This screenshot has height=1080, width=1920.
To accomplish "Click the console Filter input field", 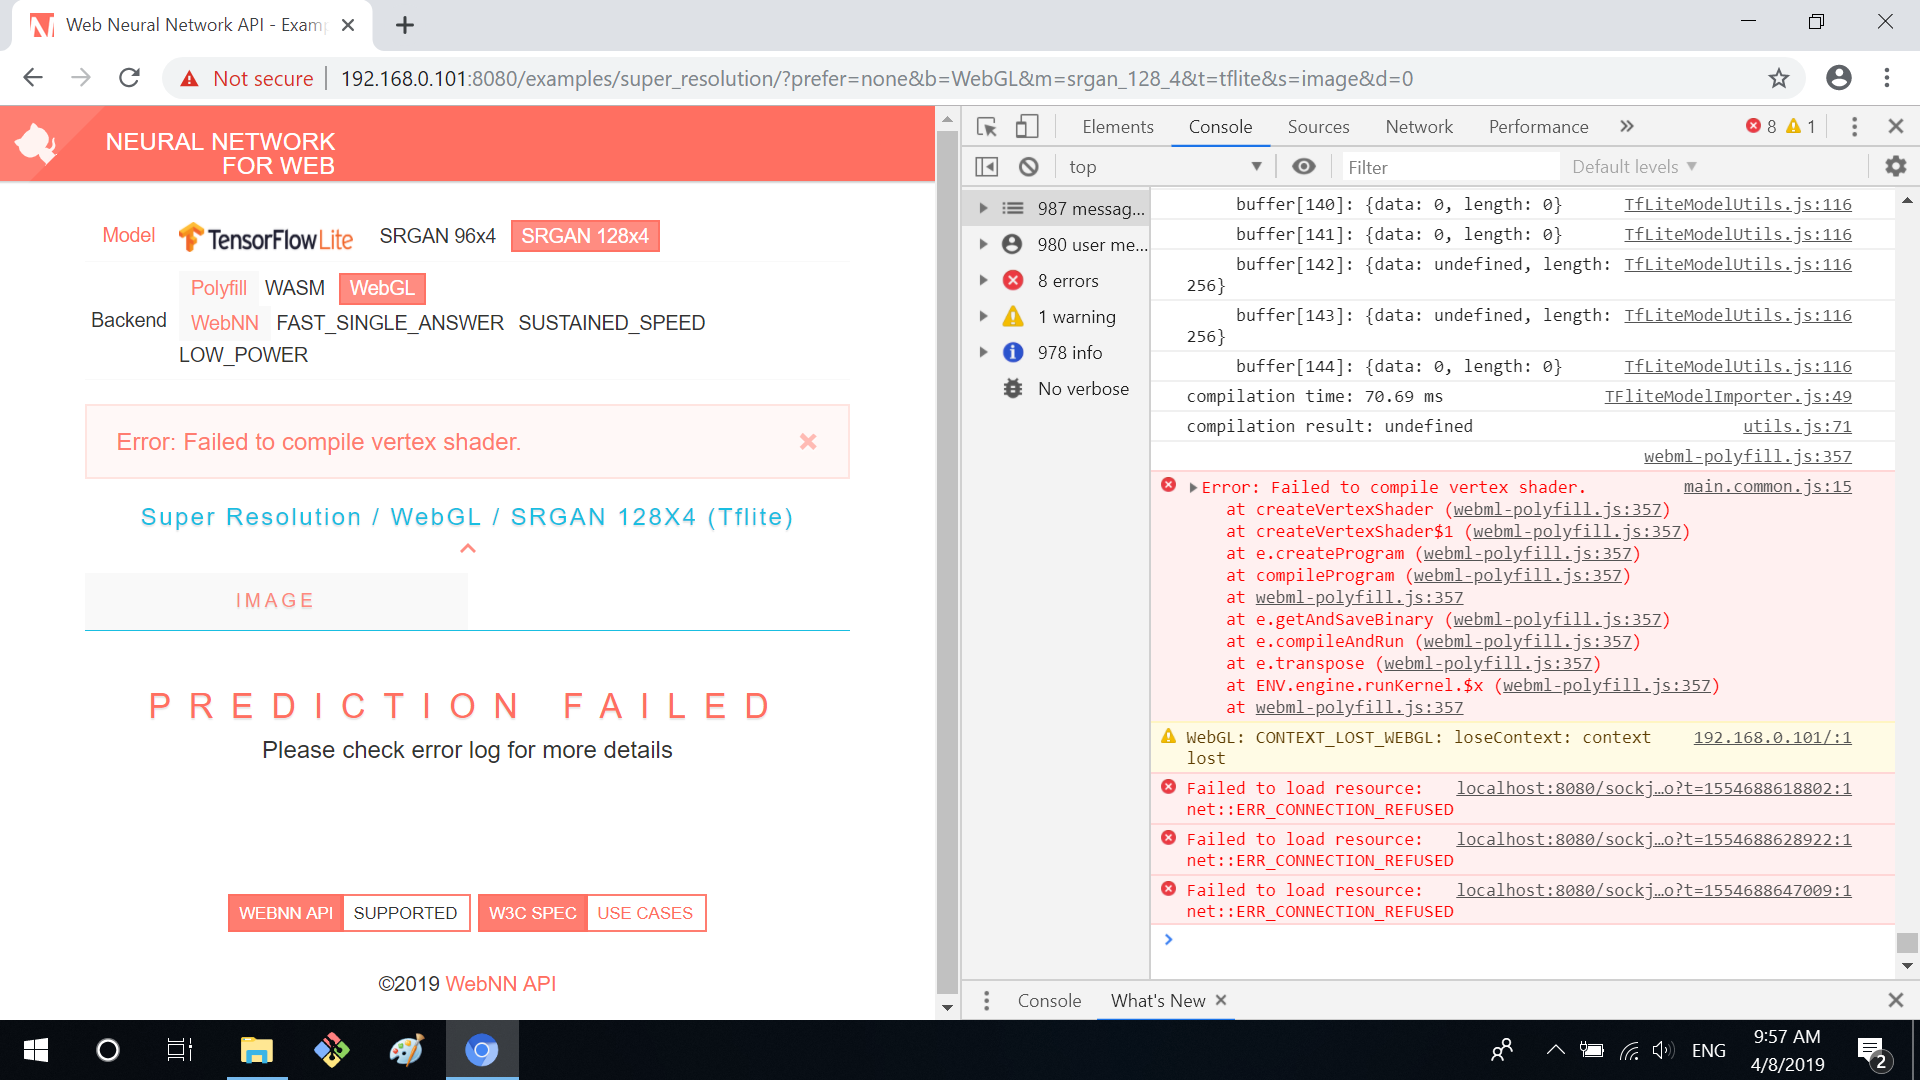I will pos(1450,166).
